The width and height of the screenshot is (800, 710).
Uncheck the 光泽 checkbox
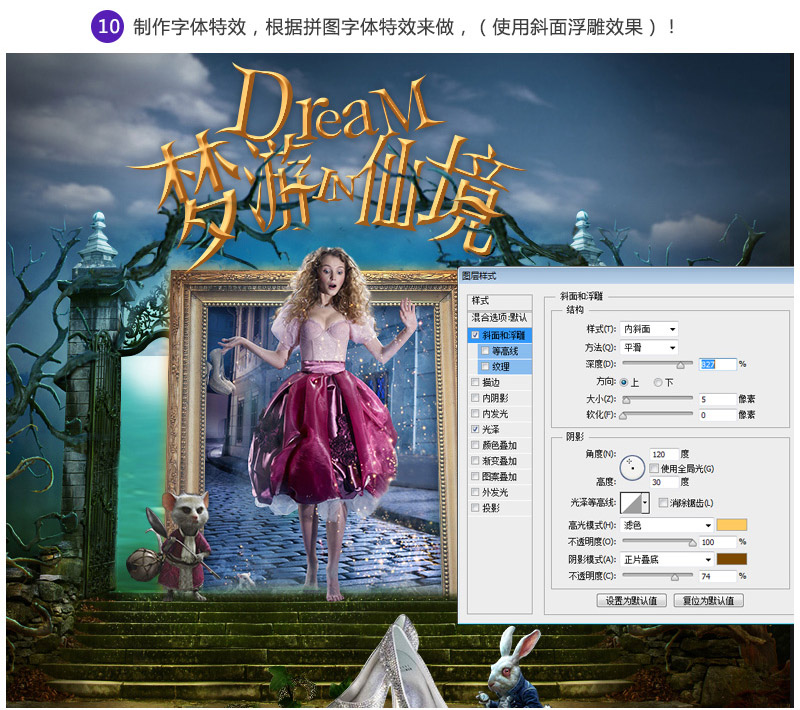(475, 429)
